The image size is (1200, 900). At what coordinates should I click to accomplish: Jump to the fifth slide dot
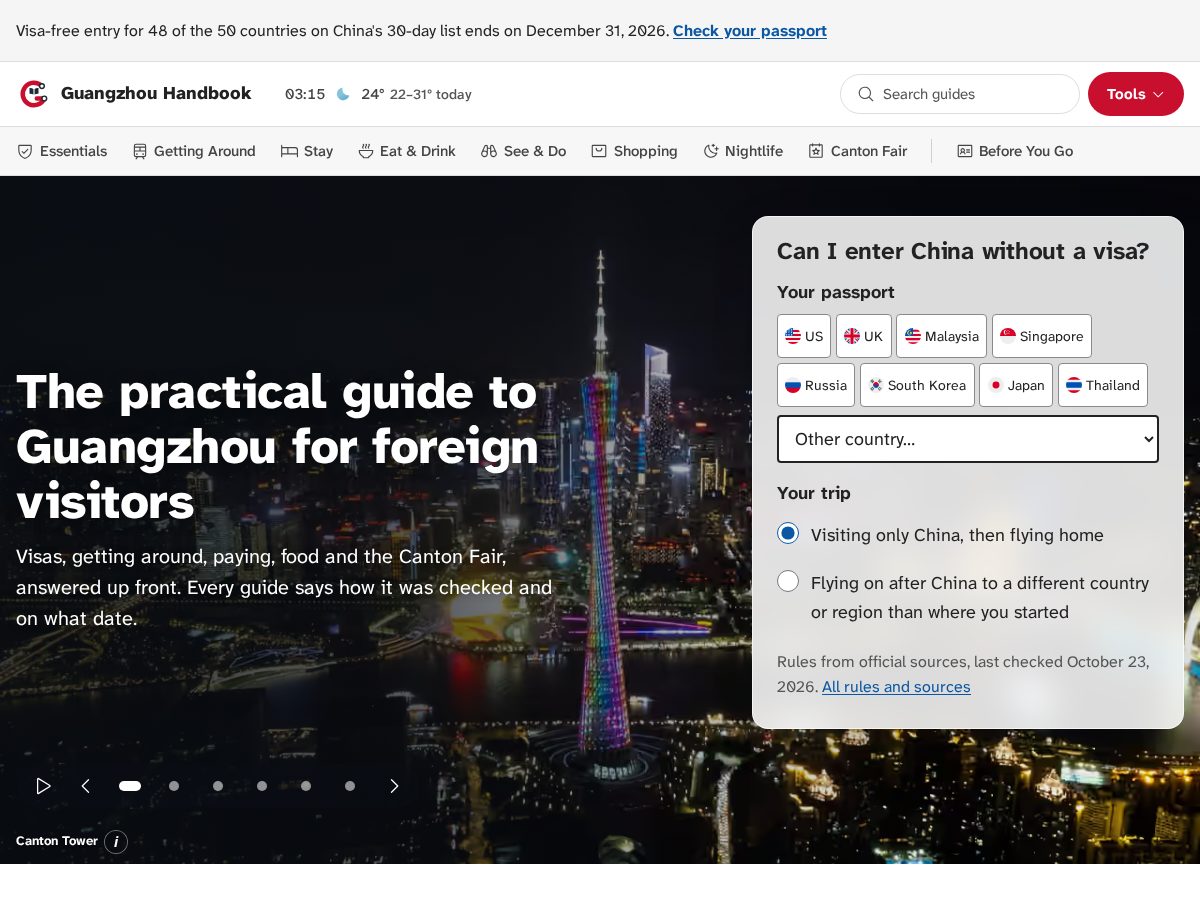click(x=306, y=786)
